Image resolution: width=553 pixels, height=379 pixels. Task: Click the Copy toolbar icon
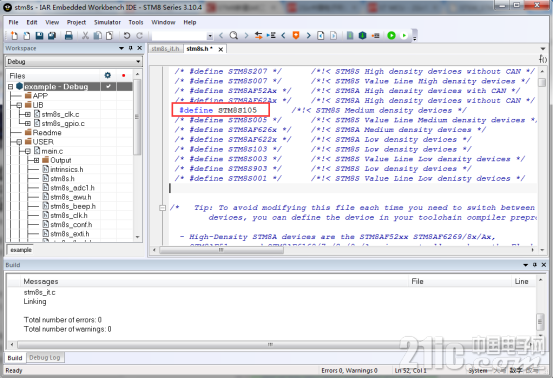98,36
